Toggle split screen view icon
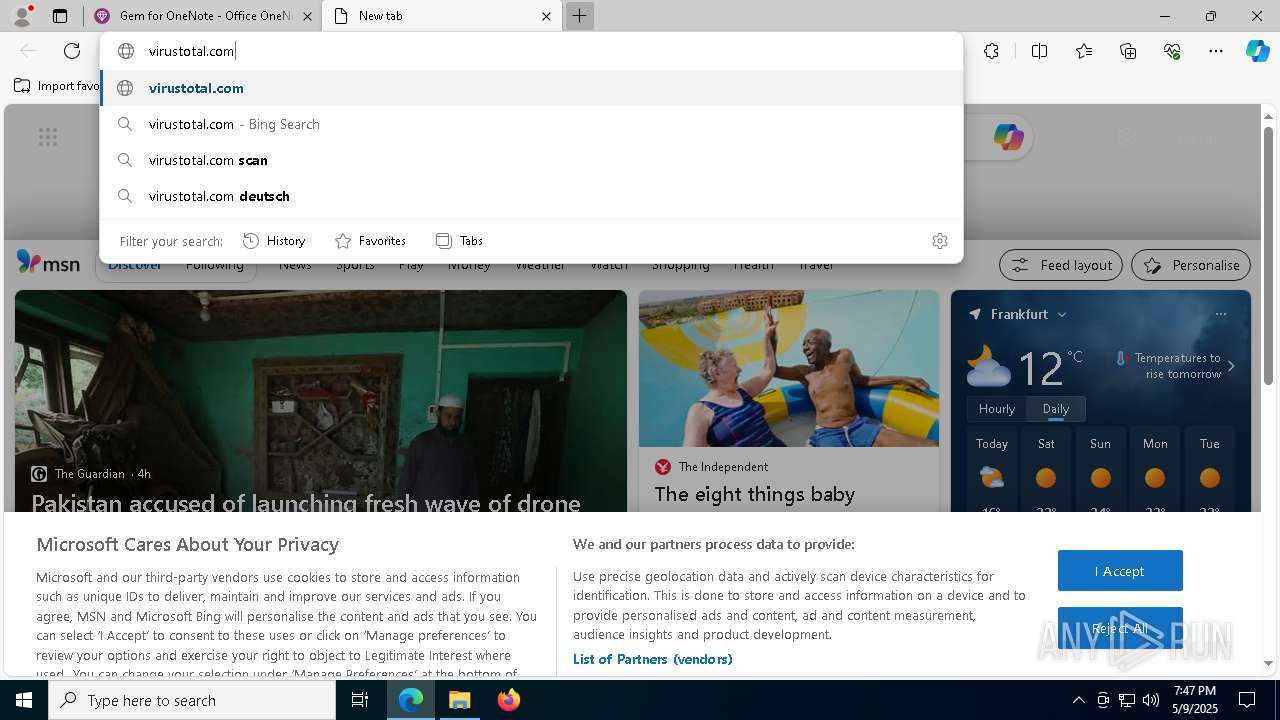Image resolution: width=1280 pixels, height=720 pixels. tap(1039, 51)
